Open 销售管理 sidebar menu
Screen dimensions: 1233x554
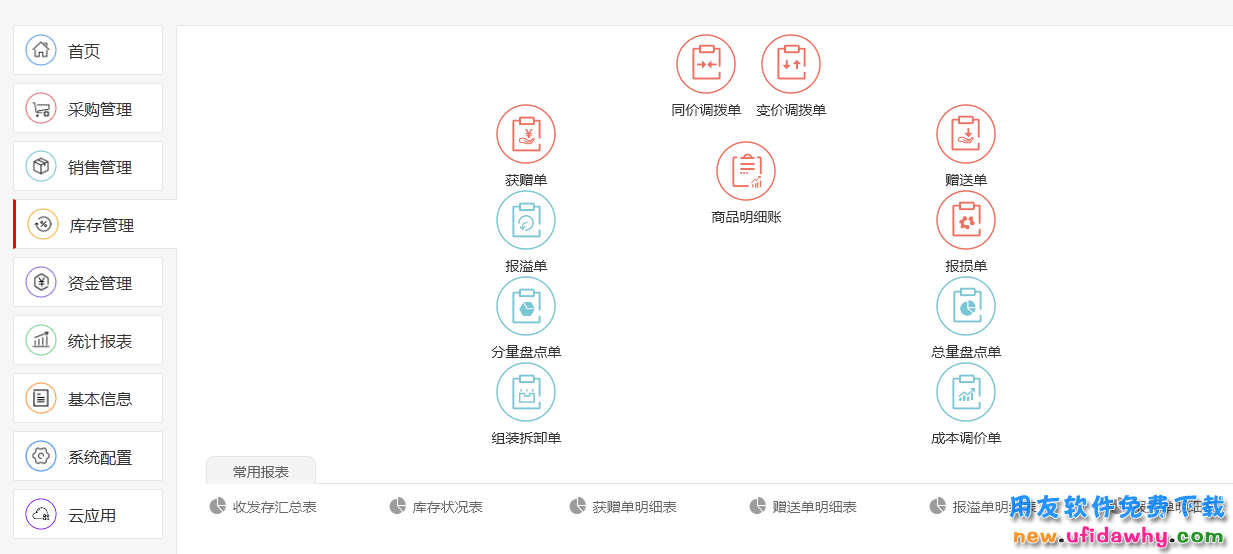(x=88, y=167)
